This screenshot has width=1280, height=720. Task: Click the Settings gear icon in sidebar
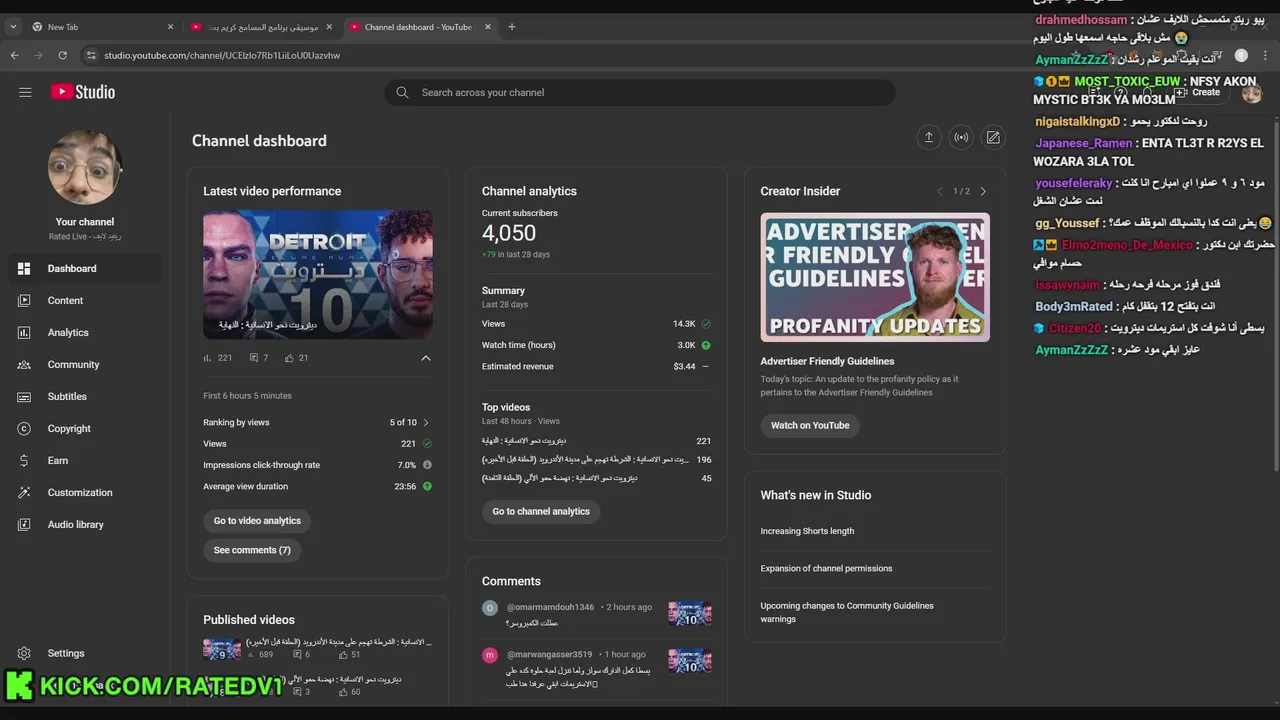click(24, 653)
